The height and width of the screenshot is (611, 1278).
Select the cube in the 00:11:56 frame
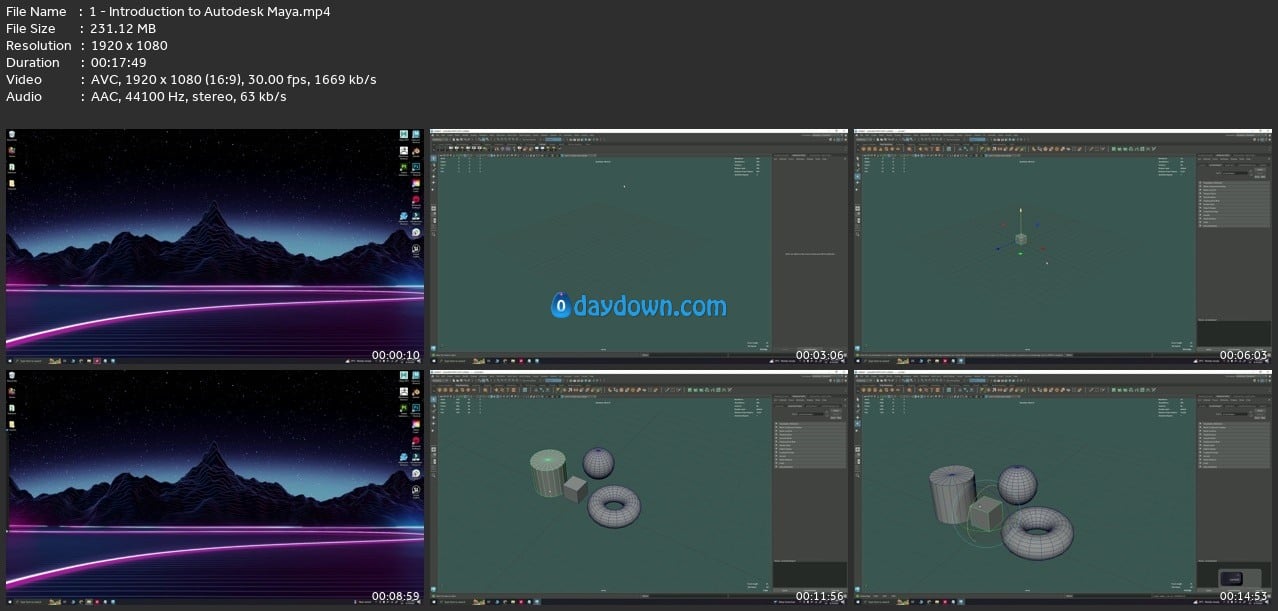(574, 489)
